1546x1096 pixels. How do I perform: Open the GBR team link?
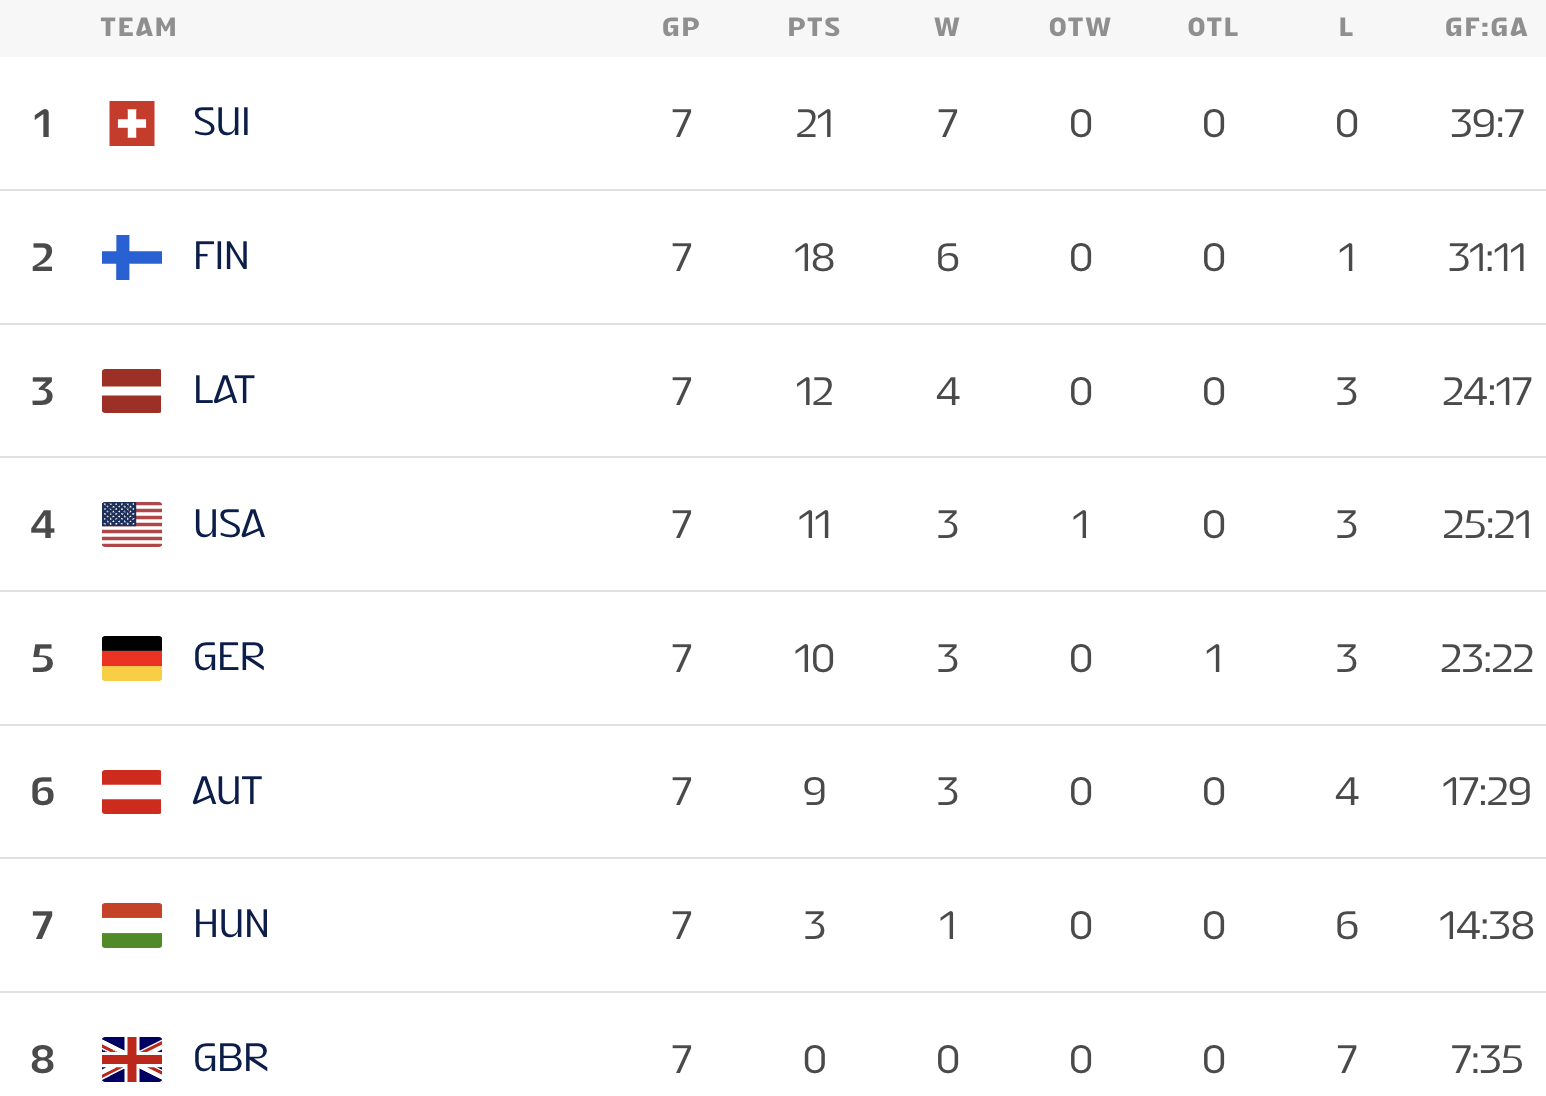click(x=231, y=1058)
